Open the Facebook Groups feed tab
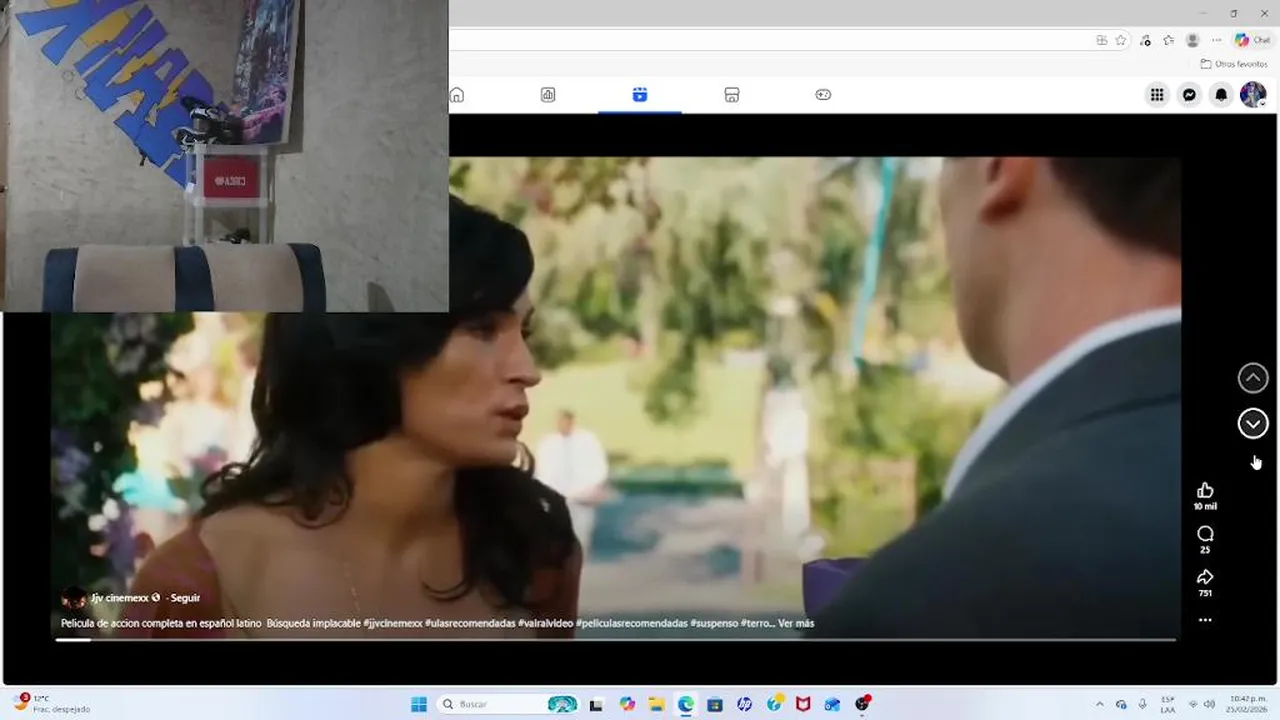The width and height of the screenshot is (1280, 720). (548, 95)
